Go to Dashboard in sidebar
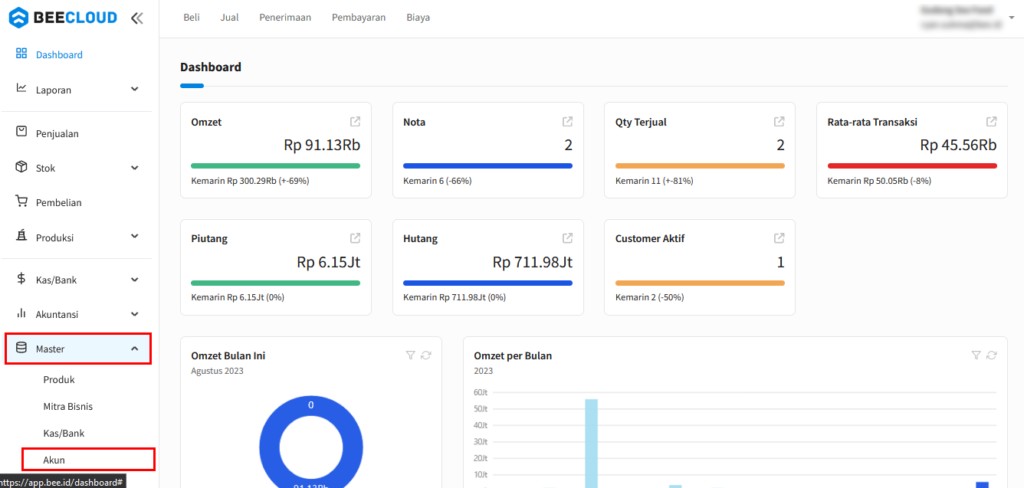Screen dimensions: 1024x488 coord(59,55)
